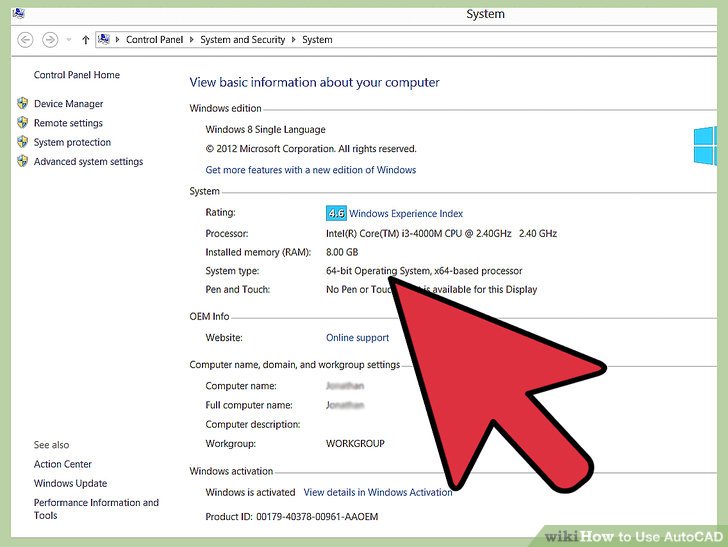Select the Intel Core i3-4000M processor text
The height and width of the screenshot is (547, 728).
(x=441, y=234)
